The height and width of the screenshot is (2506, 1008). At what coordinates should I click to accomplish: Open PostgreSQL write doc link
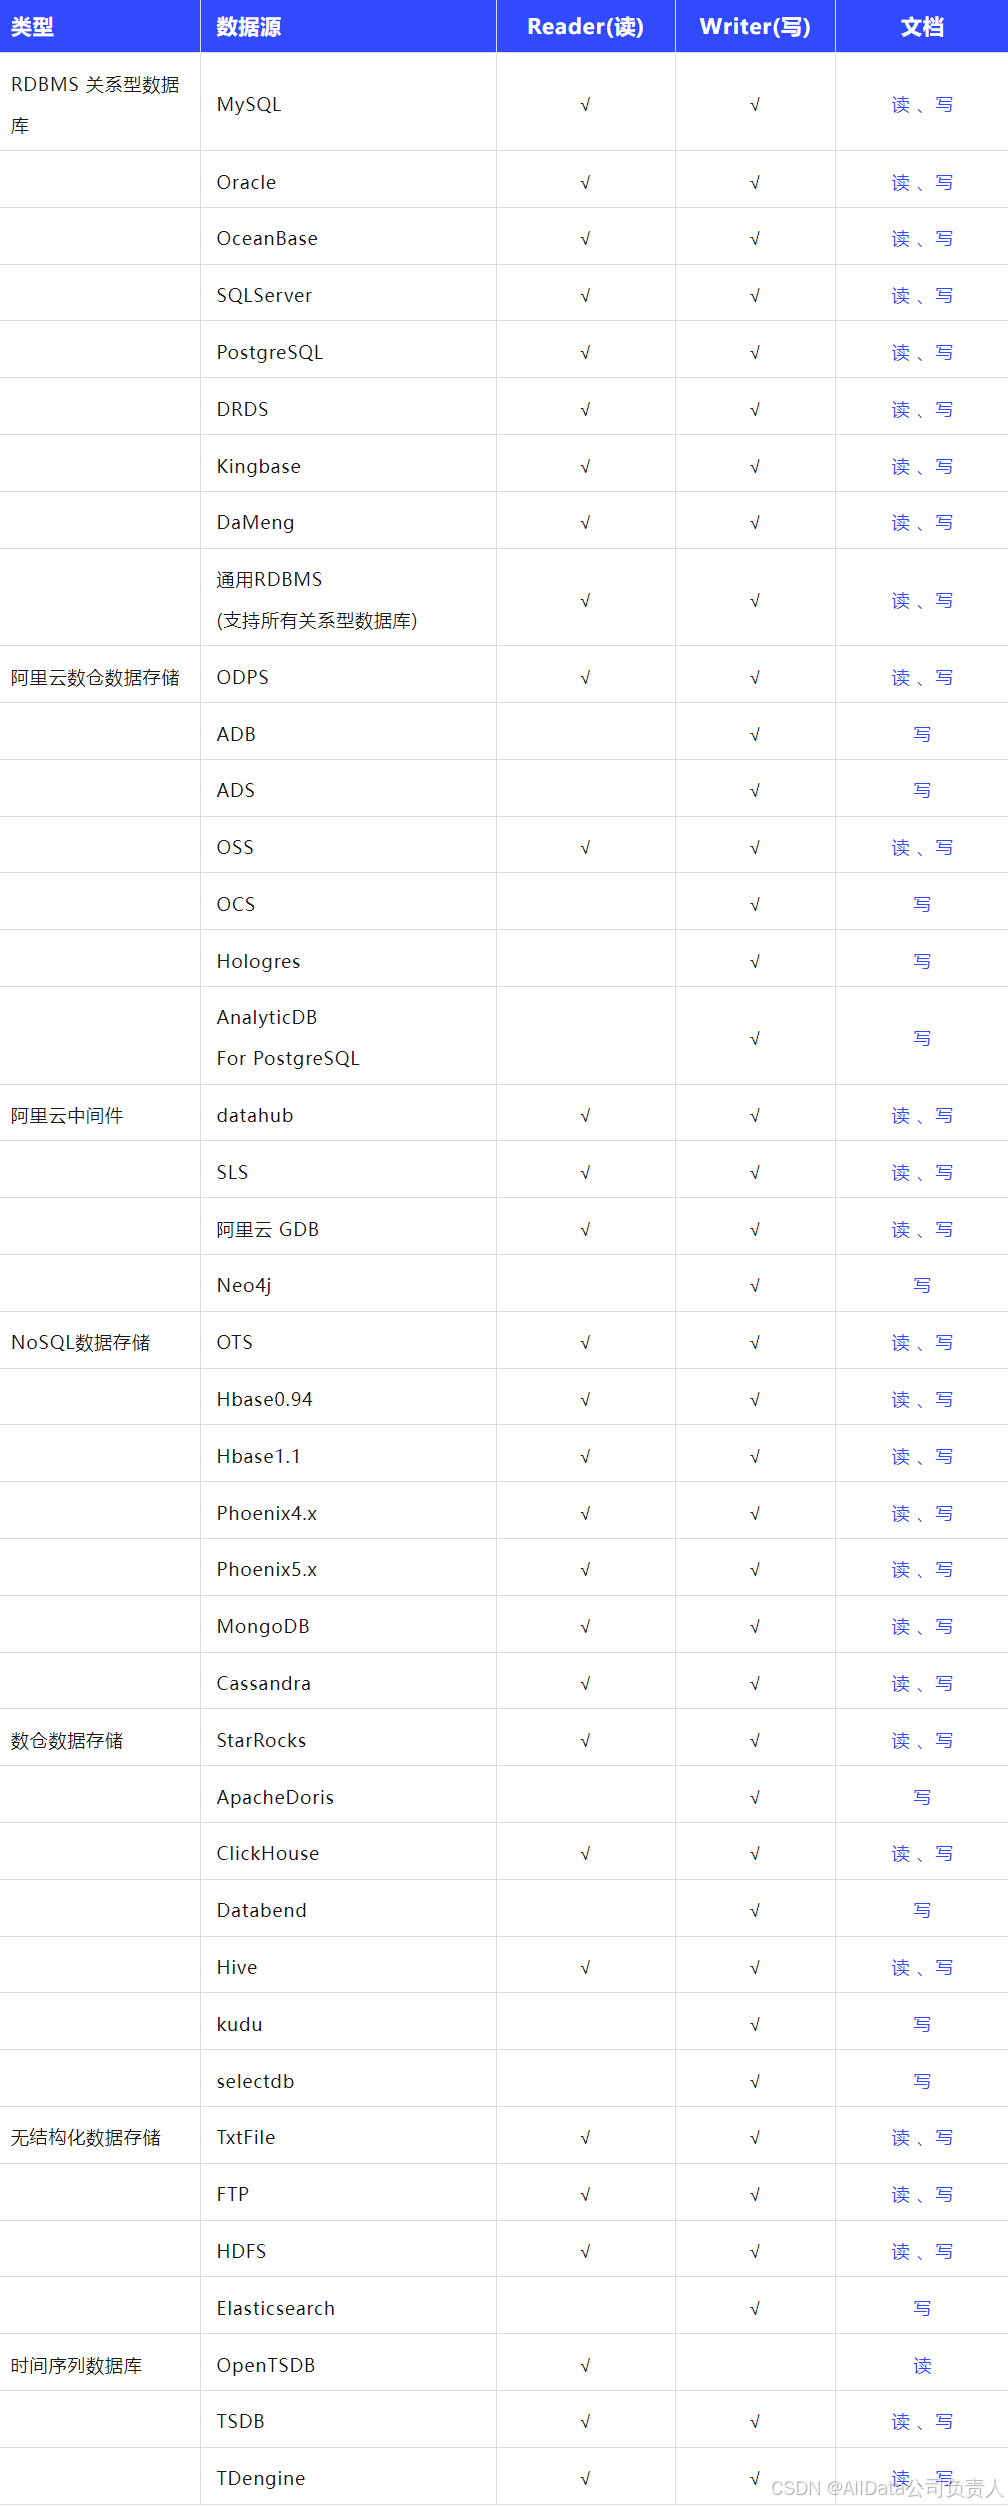[x=944, y=353]
